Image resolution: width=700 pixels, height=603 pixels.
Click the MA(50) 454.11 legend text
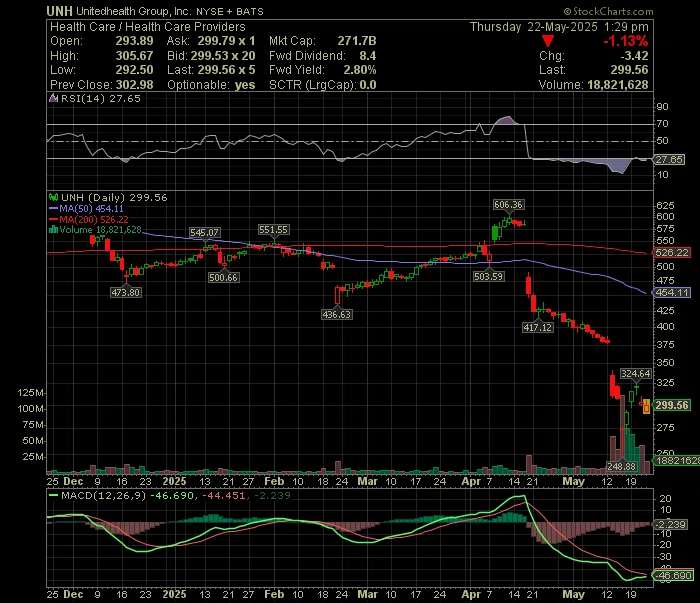91,208
